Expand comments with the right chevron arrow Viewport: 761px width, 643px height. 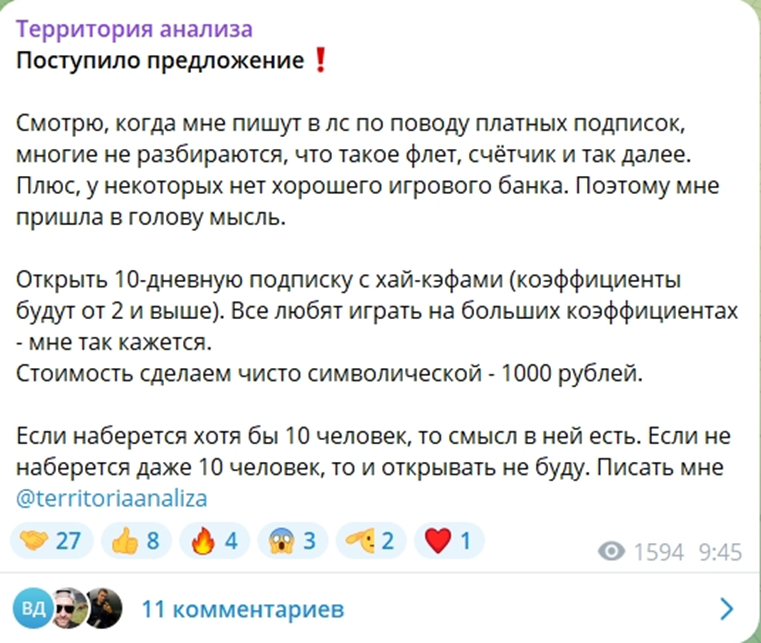click(727, 608)
